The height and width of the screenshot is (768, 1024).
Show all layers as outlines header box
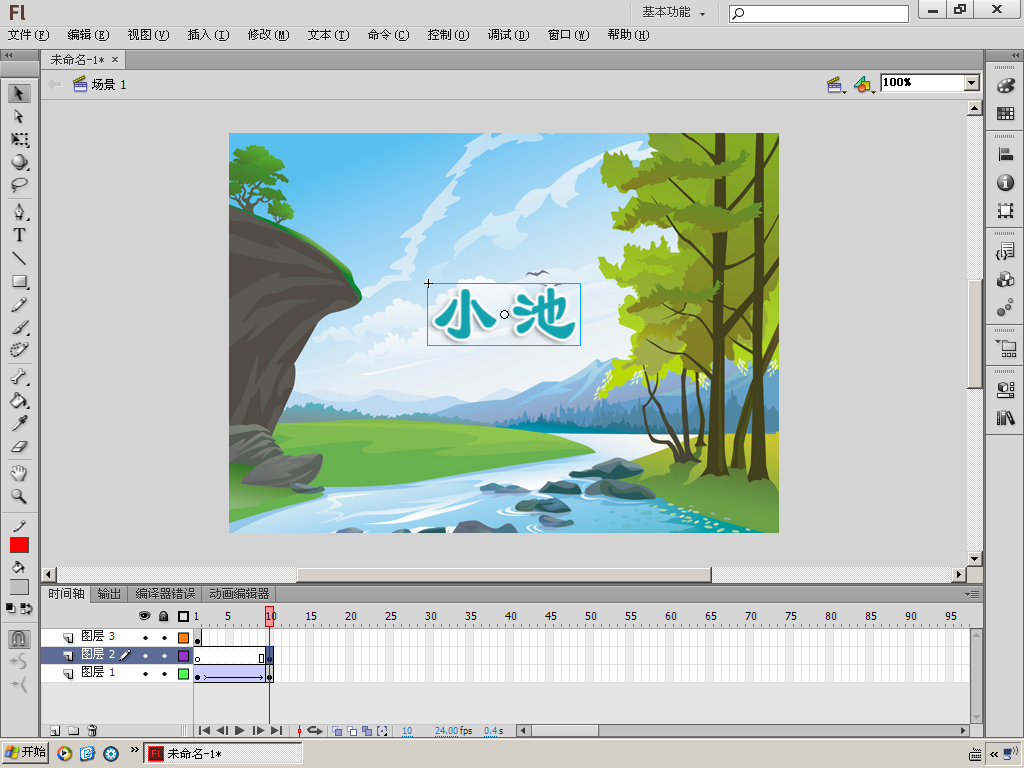tap(184, 616)
